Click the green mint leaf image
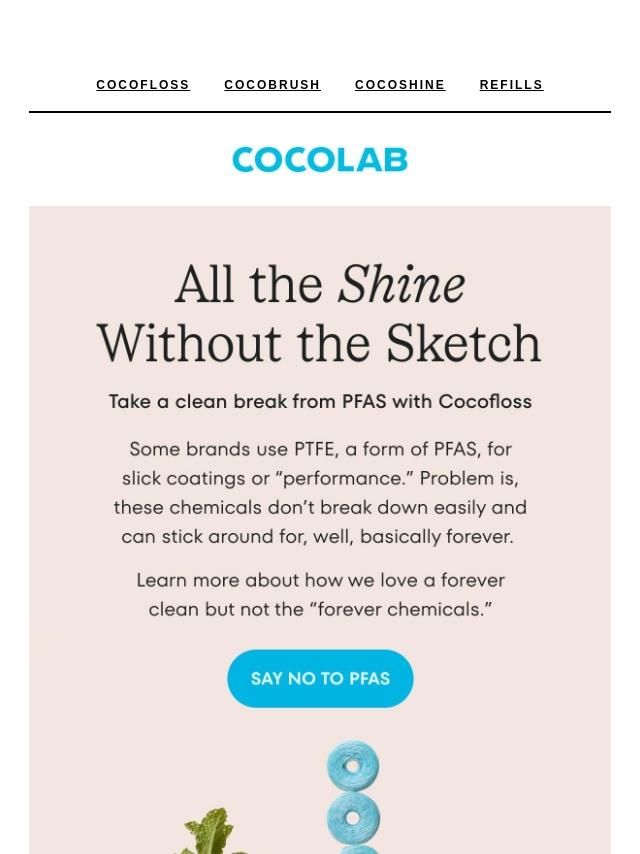This screenshot has width=640, height=854. 210,833
